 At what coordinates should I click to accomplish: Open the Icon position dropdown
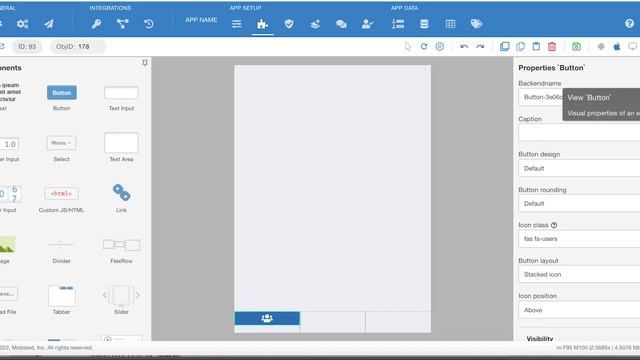pyautogui.click(x=579, y=310)
